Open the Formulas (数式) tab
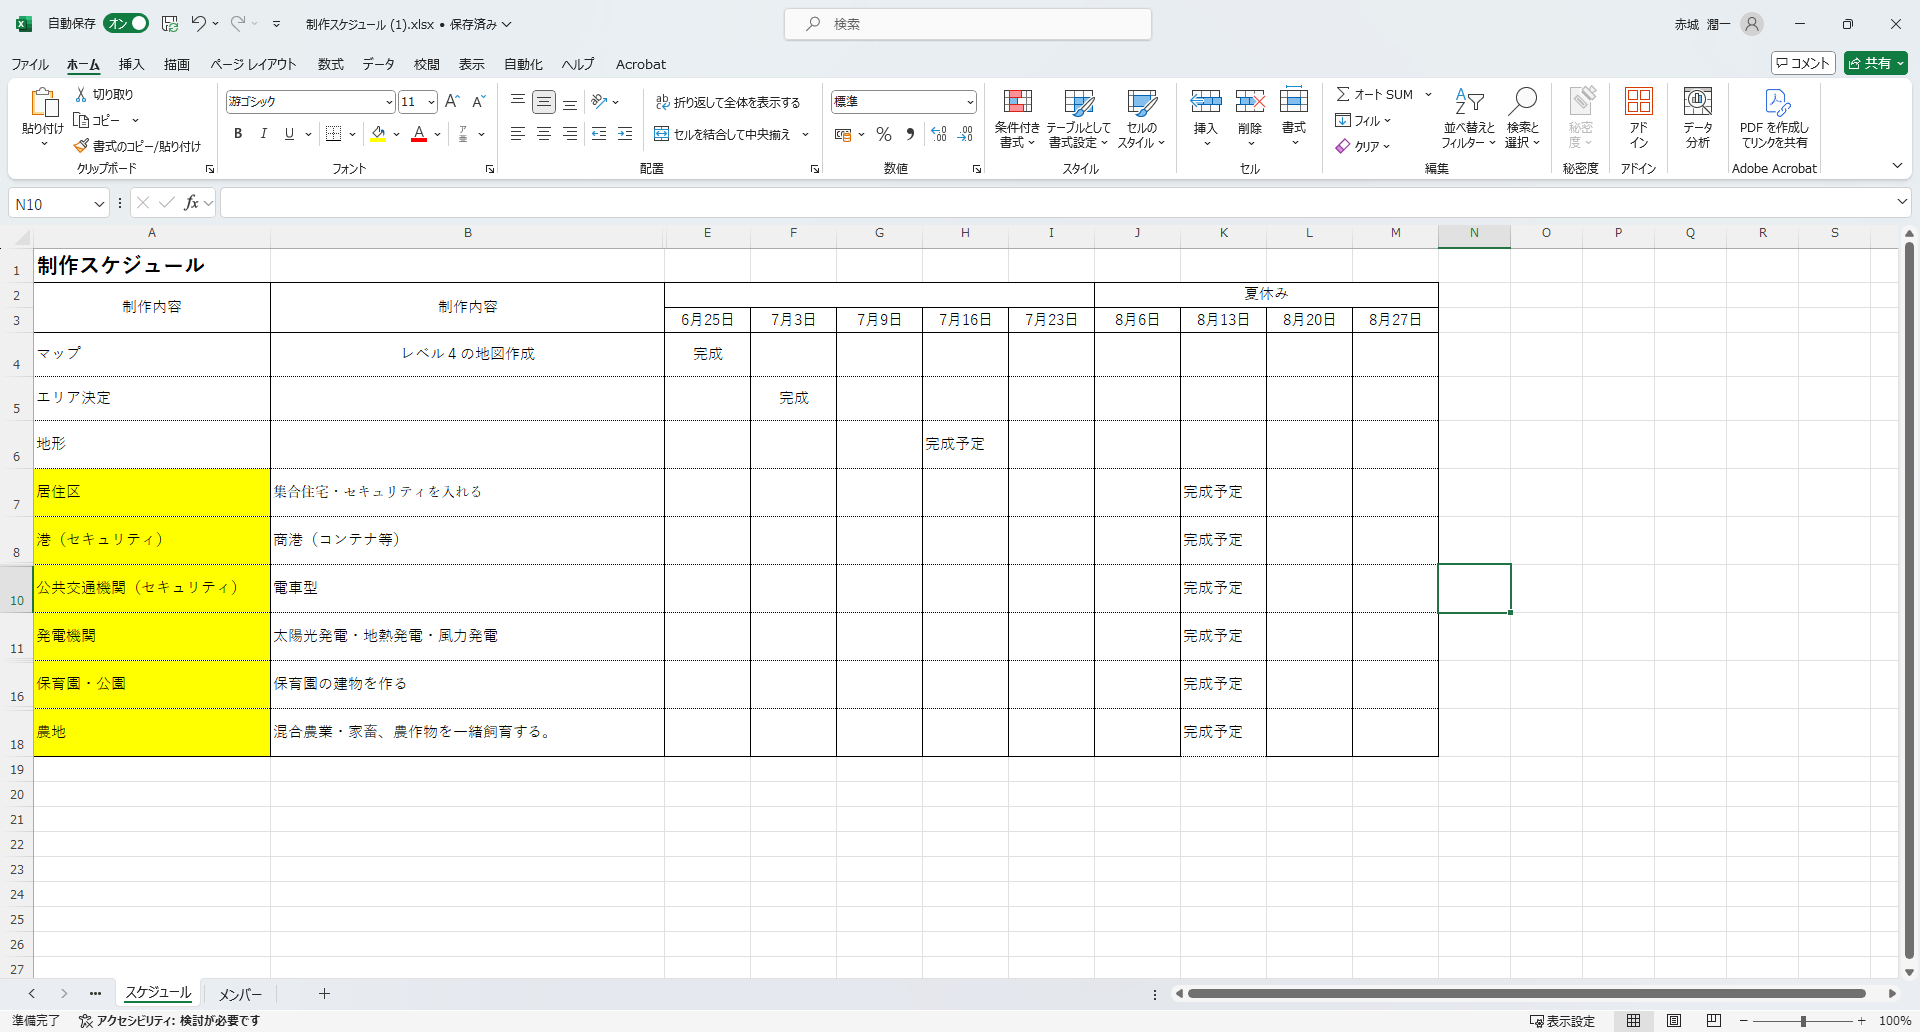This screenshot has width=1920, height=1032. [331, 64]
